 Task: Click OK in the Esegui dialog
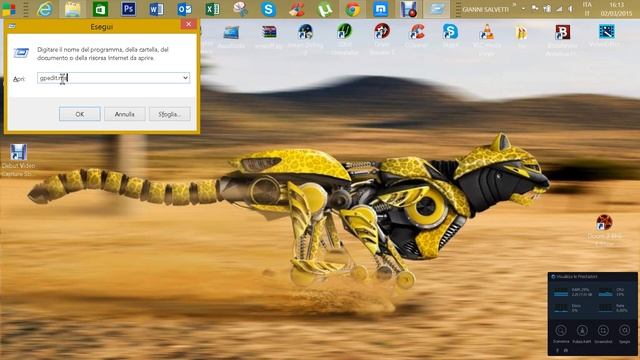click(x=80, y=114)
